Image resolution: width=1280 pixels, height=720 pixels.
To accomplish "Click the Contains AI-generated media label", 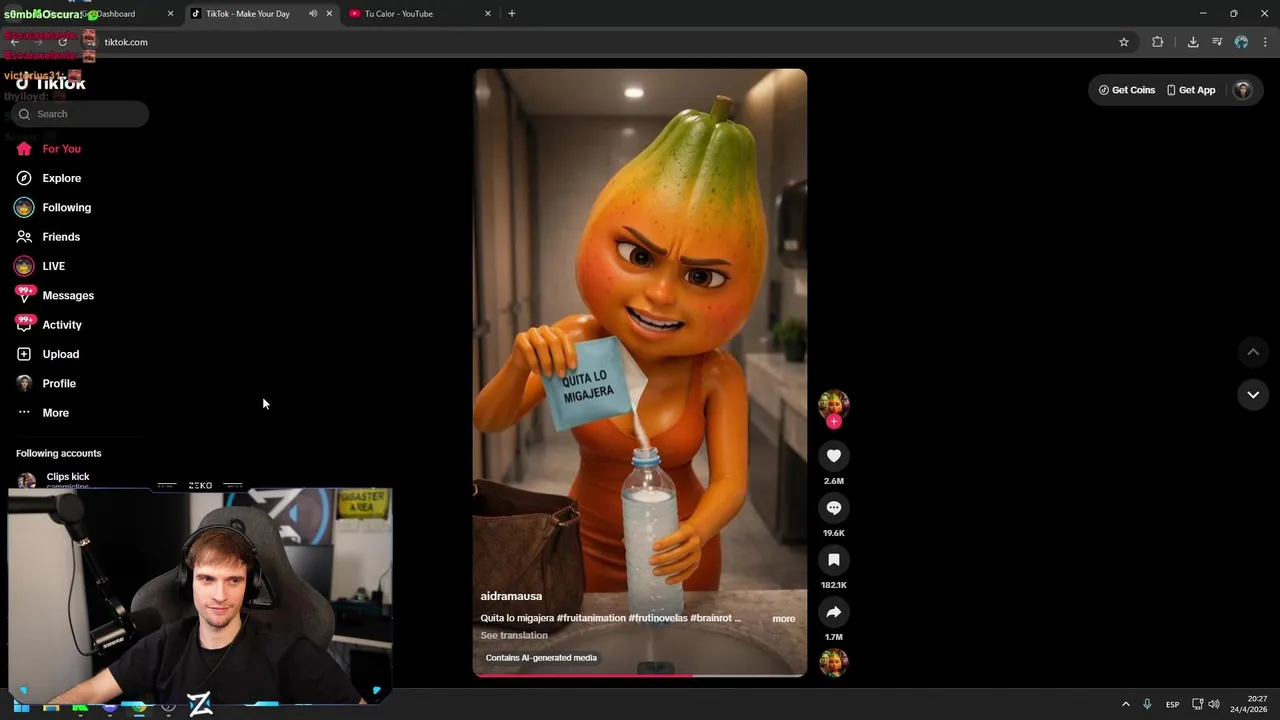I will point(541,658).
